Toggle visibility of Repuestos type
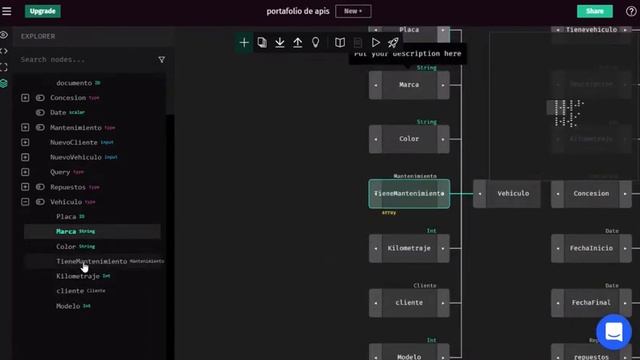The image size is (640, 360). (x=40, y=187)
